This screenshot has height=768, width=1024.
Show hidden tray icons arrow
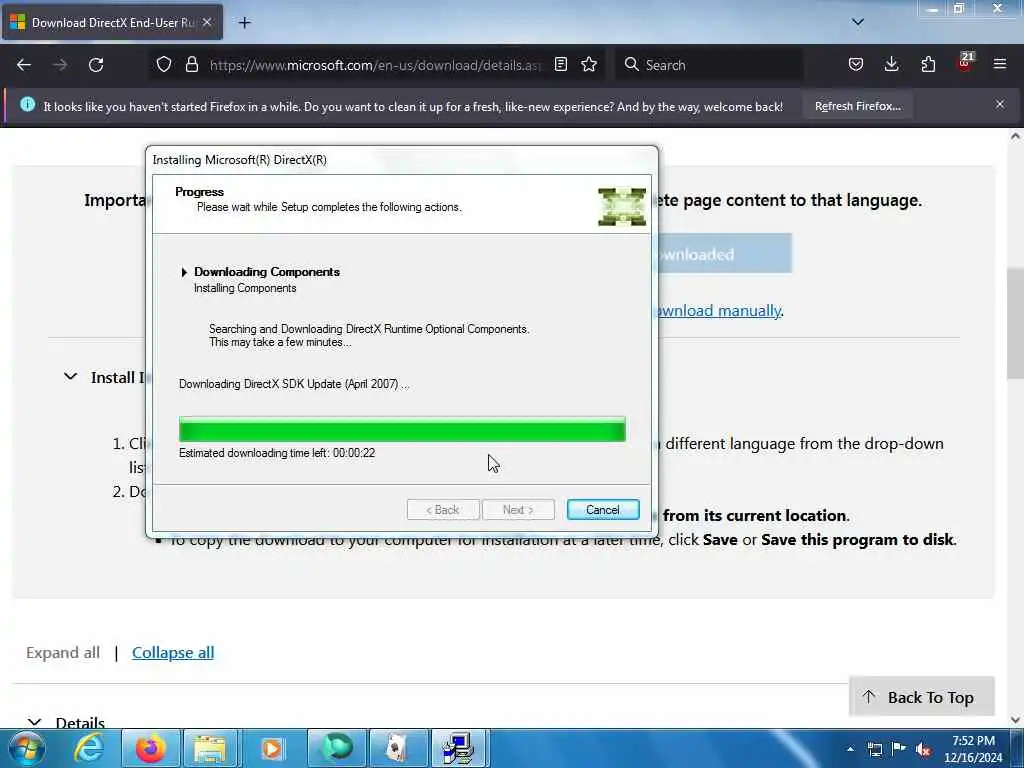(850, 749)
